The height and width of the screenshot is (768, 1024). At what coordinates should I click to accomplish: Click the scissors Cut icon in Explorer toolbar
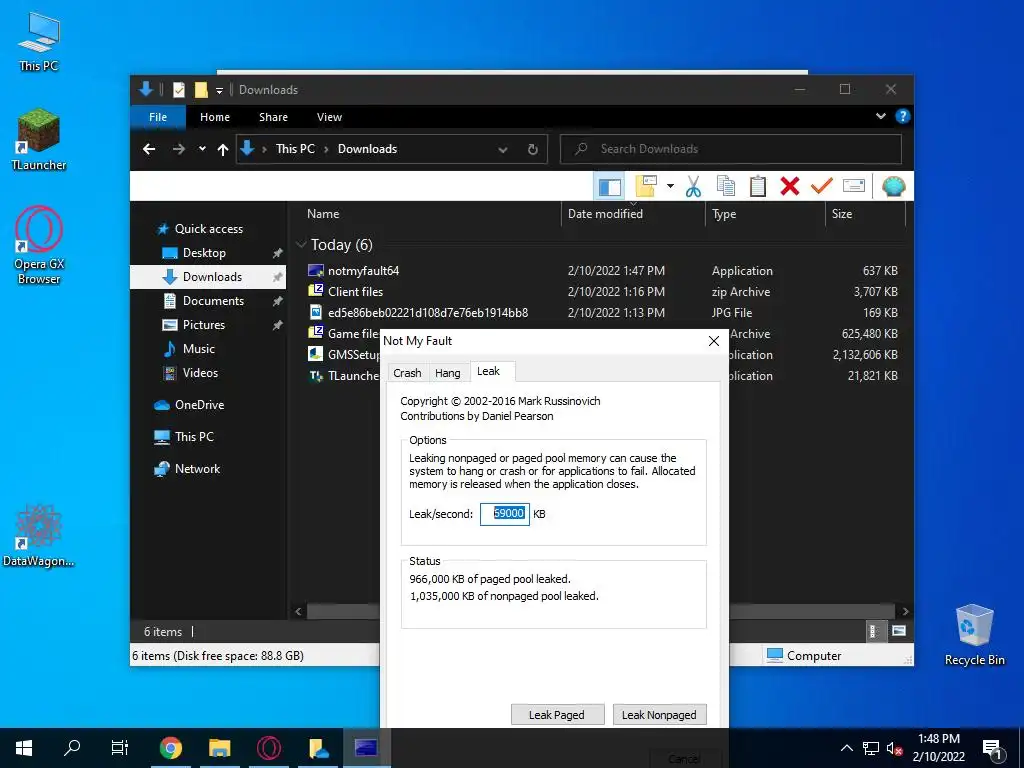click(x=693, y=186)
